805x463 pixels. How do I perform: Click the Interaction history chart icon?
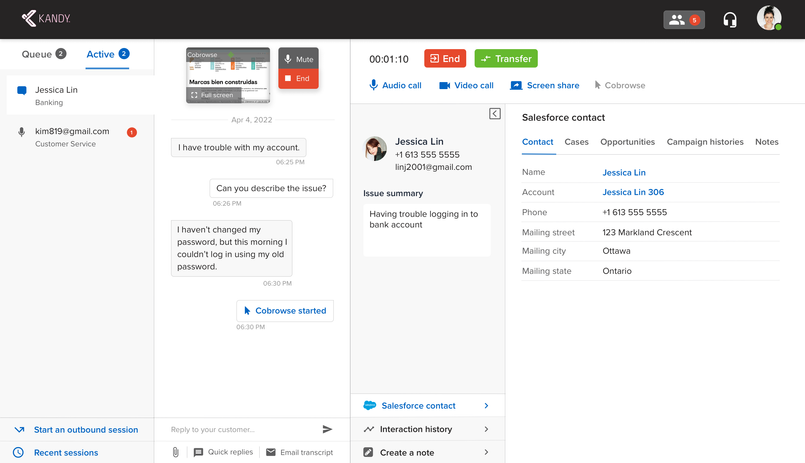click(369, 429)
